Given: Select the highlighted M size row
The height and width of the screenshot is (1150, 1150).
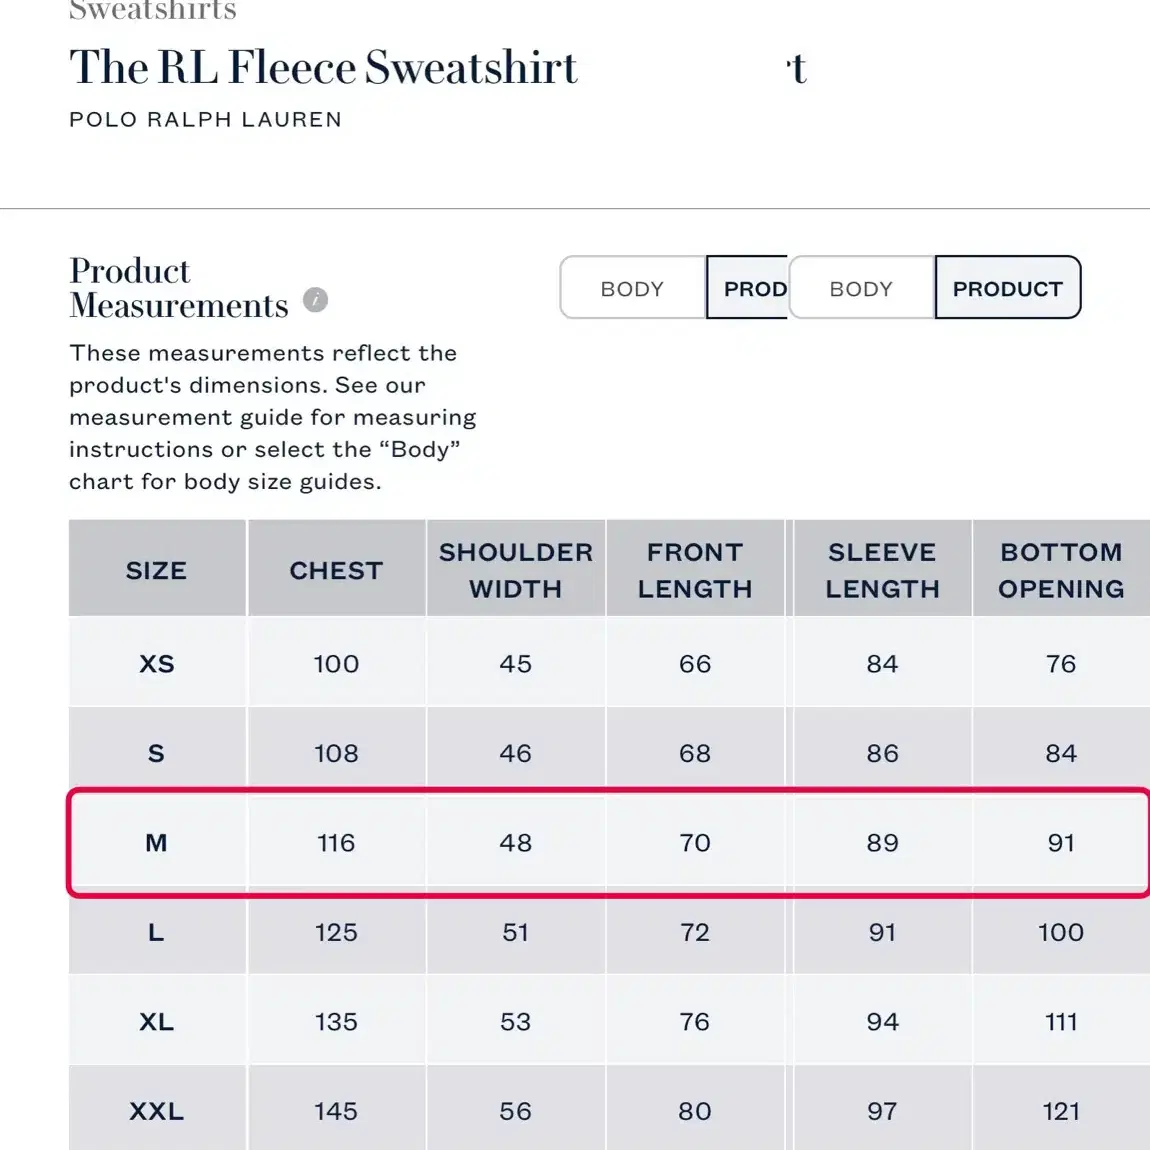Looking at the screenshot, I should 609,842.
